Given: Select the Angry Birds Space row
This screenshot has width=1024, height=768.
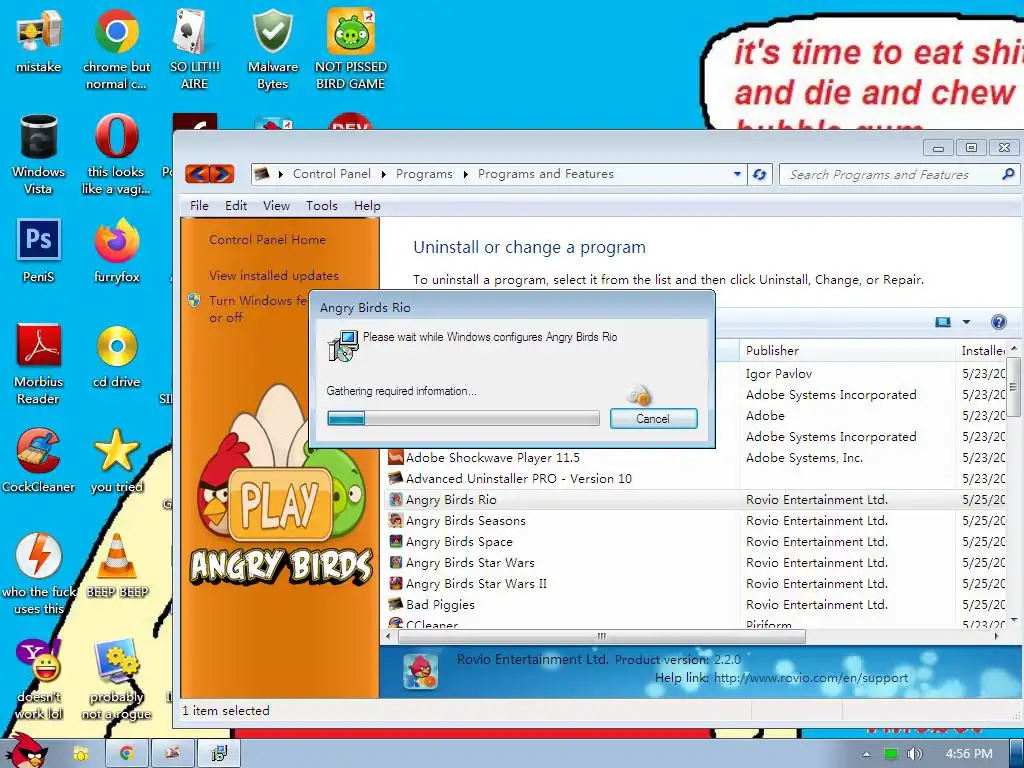Looking at the screenshot, I should click(695, 541).
